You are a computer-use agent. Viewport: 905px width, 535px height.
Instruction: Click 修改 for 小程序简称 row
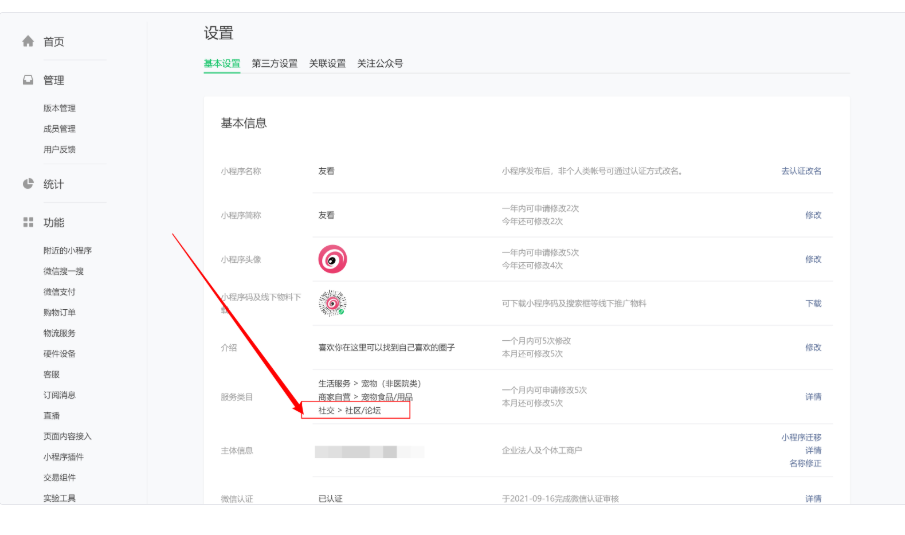click(x=813, y=215)
